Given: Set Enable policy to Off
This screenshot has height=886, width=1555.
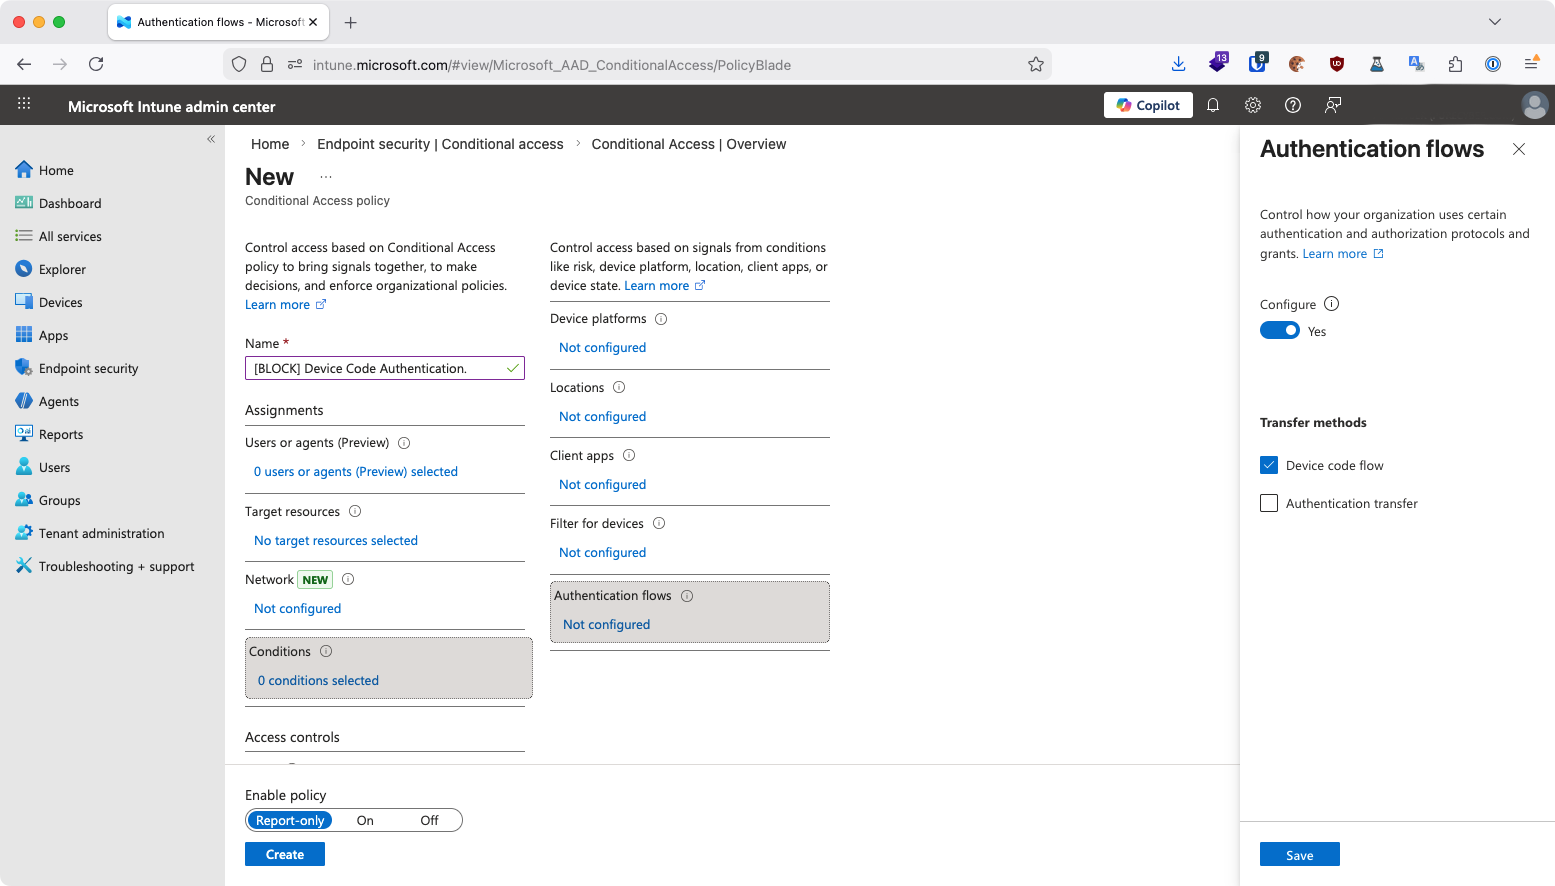Looking at the screenshot, I should click(x=429, y=820).
